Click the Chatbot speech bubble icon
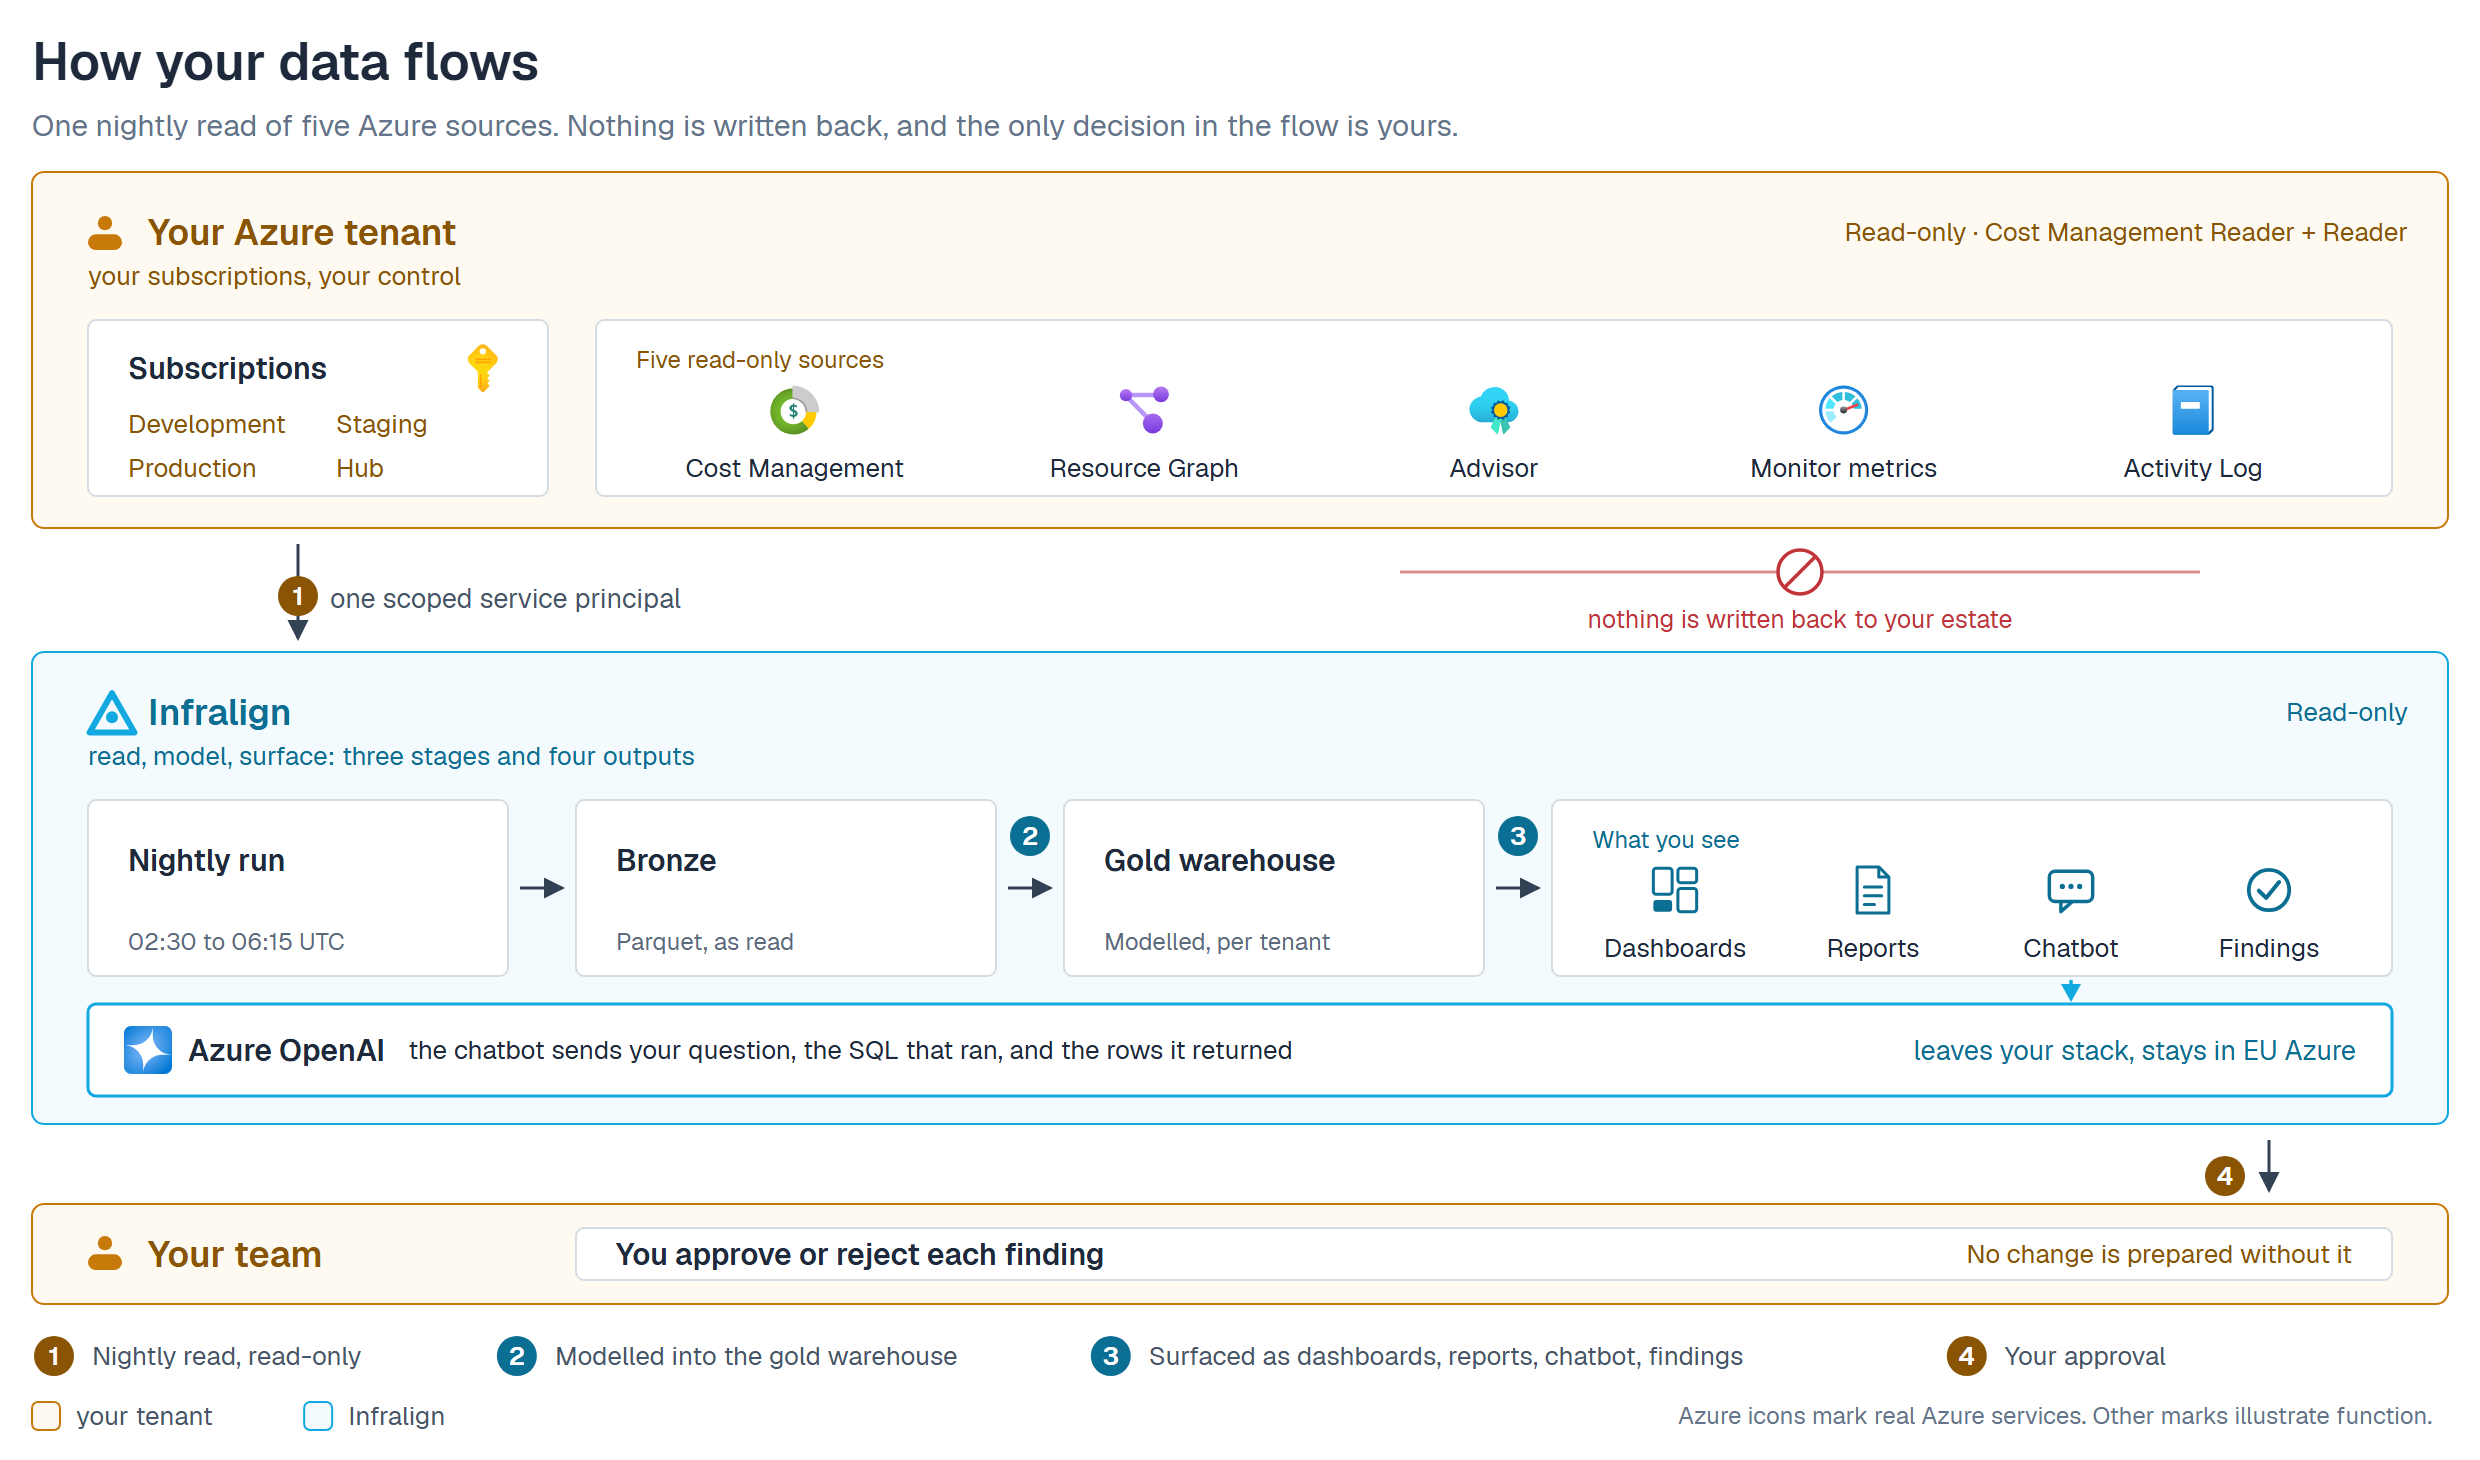 coord(2071,890)
